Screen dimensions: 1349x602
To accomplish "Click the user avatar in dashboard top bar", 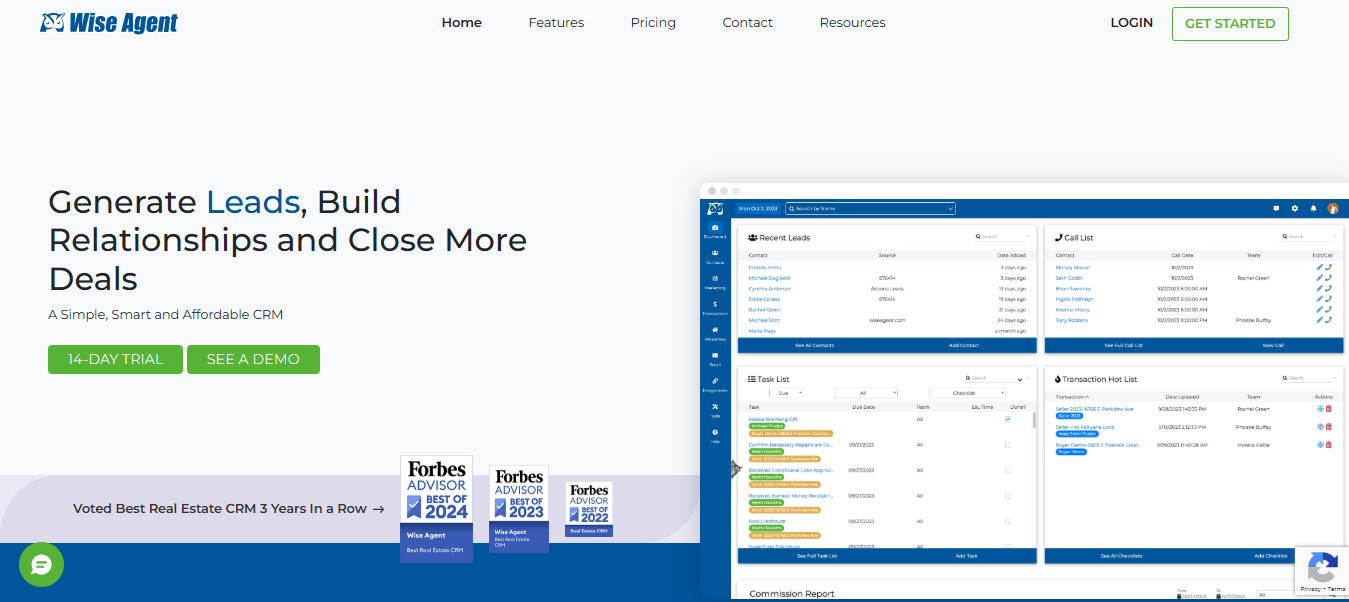I will tap(1333, 208).
